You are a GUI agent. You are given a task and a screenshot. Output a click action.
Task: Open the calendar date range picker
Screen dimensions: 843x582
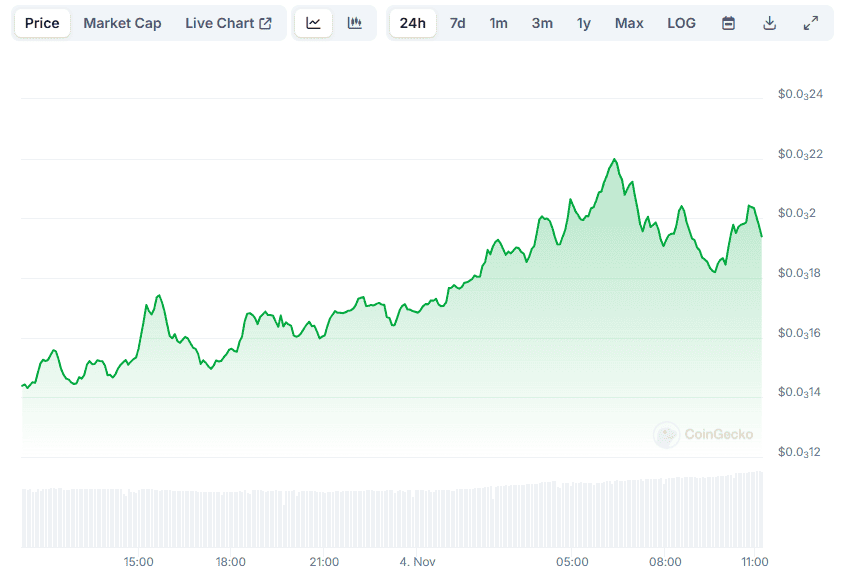[x=728, y=23]
